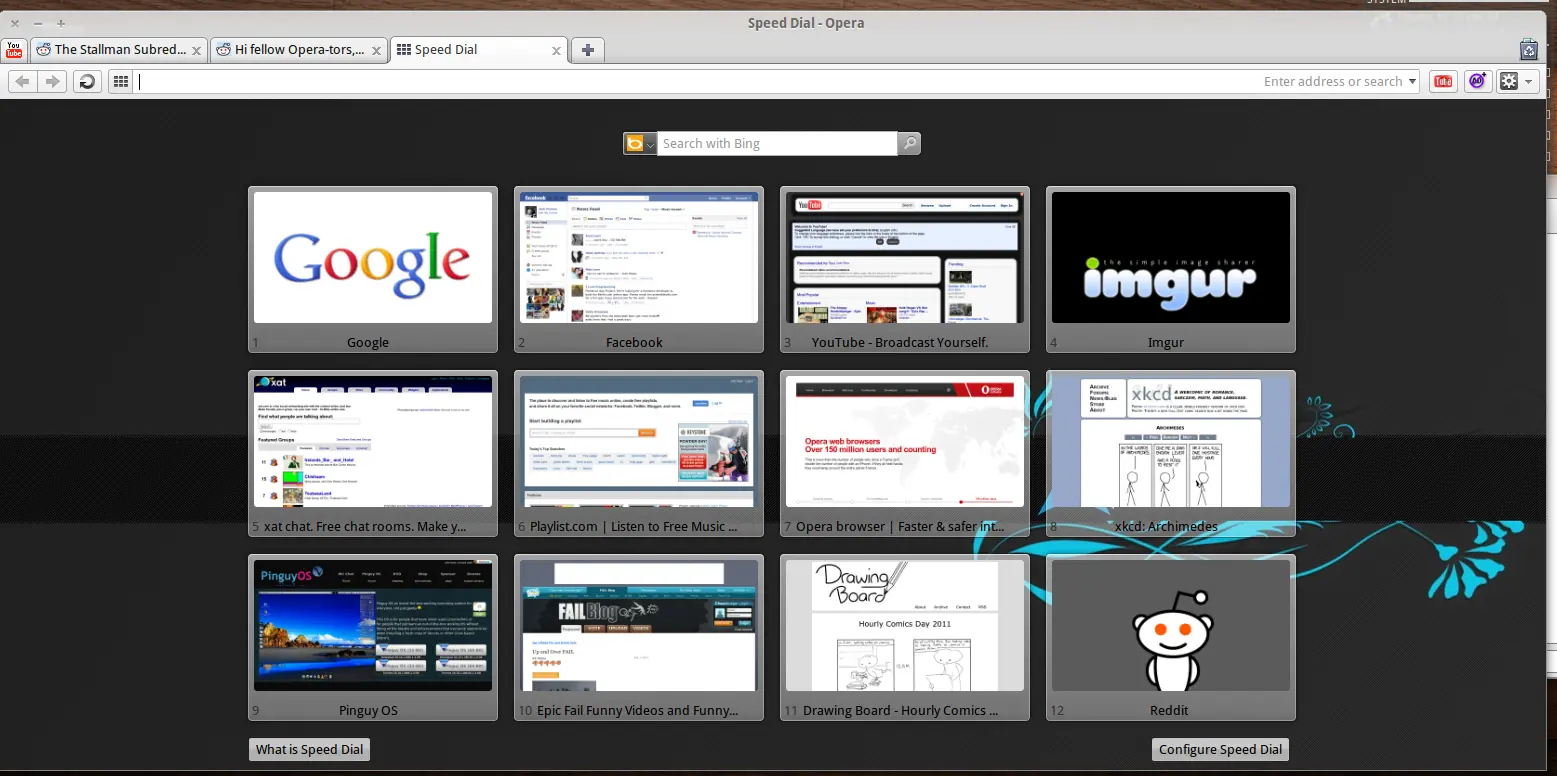
Task: Open the Facebook speed dial entry
Action: tap(639, 269)
